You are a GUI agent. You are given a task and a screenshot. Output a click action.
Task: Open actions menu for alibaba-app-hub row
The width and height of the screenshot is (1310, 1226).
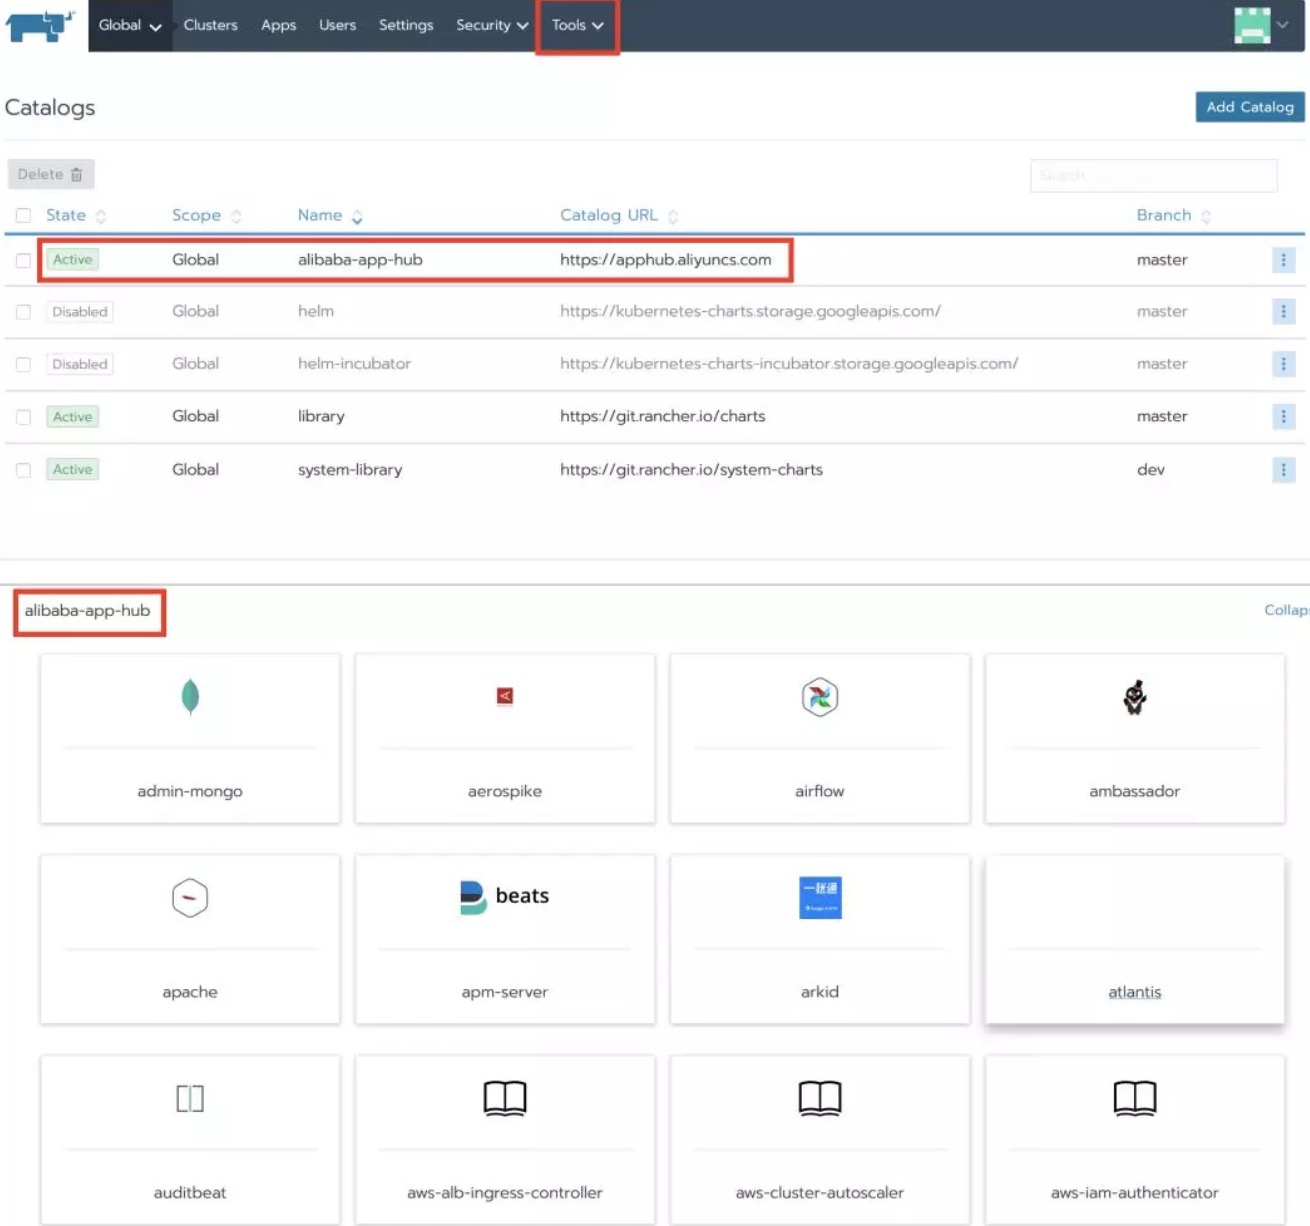point(1284,260)
